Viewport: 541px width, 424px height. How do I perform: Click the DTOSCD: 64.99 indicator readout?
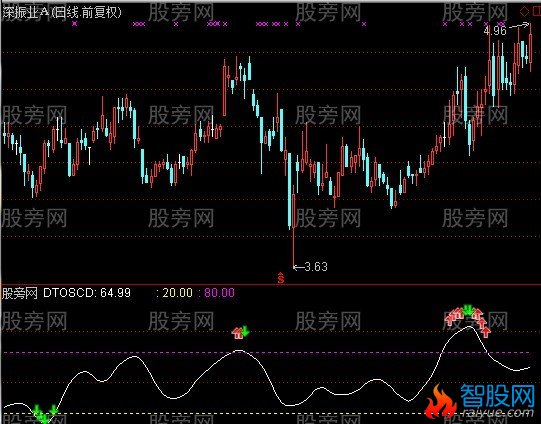point(87,293)
